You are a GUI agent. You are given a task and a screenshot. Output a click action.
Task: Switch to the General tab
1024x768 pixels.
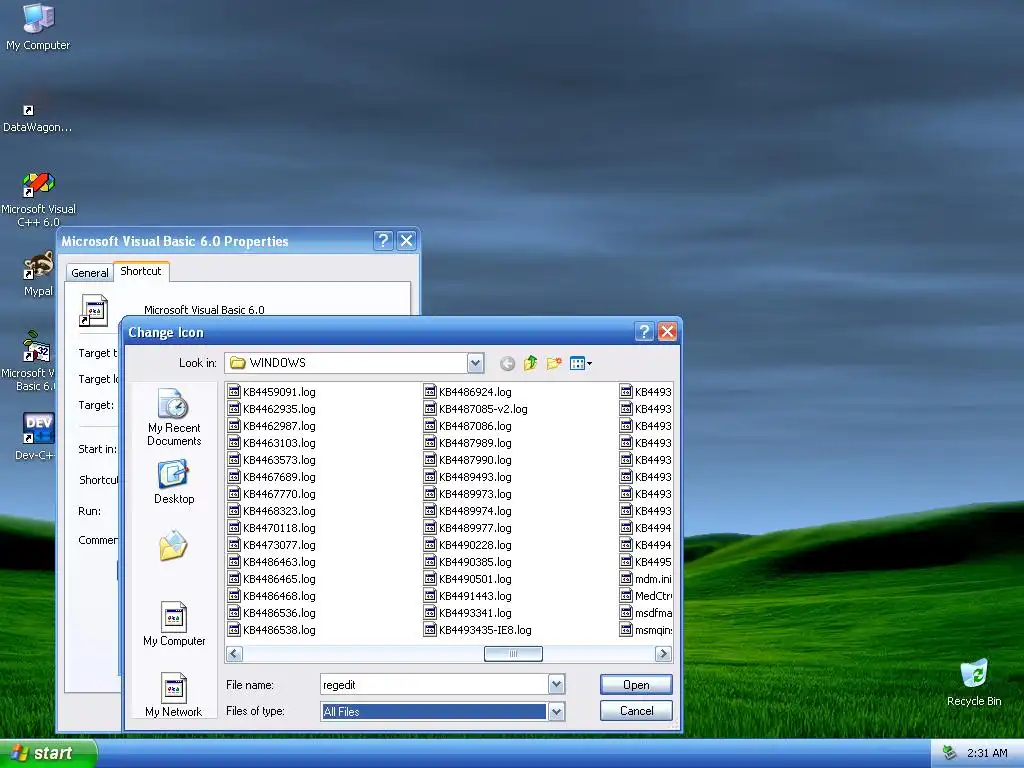click(x=89, y=272)
